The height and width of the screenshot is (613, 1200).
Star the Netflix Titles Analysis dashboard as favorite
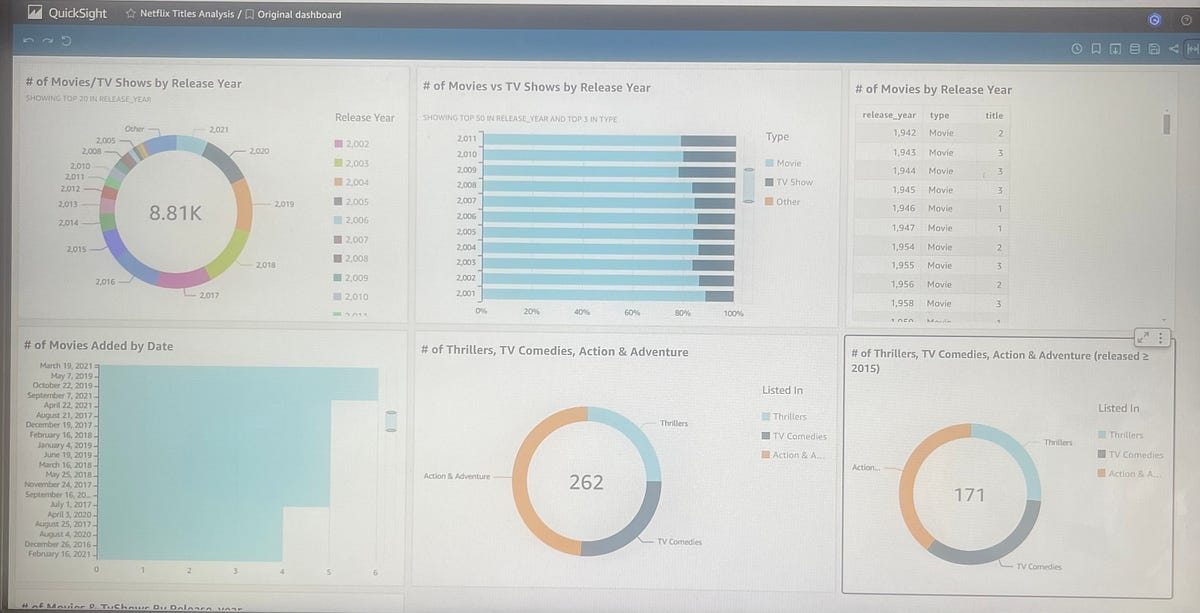tap(131, 14)
